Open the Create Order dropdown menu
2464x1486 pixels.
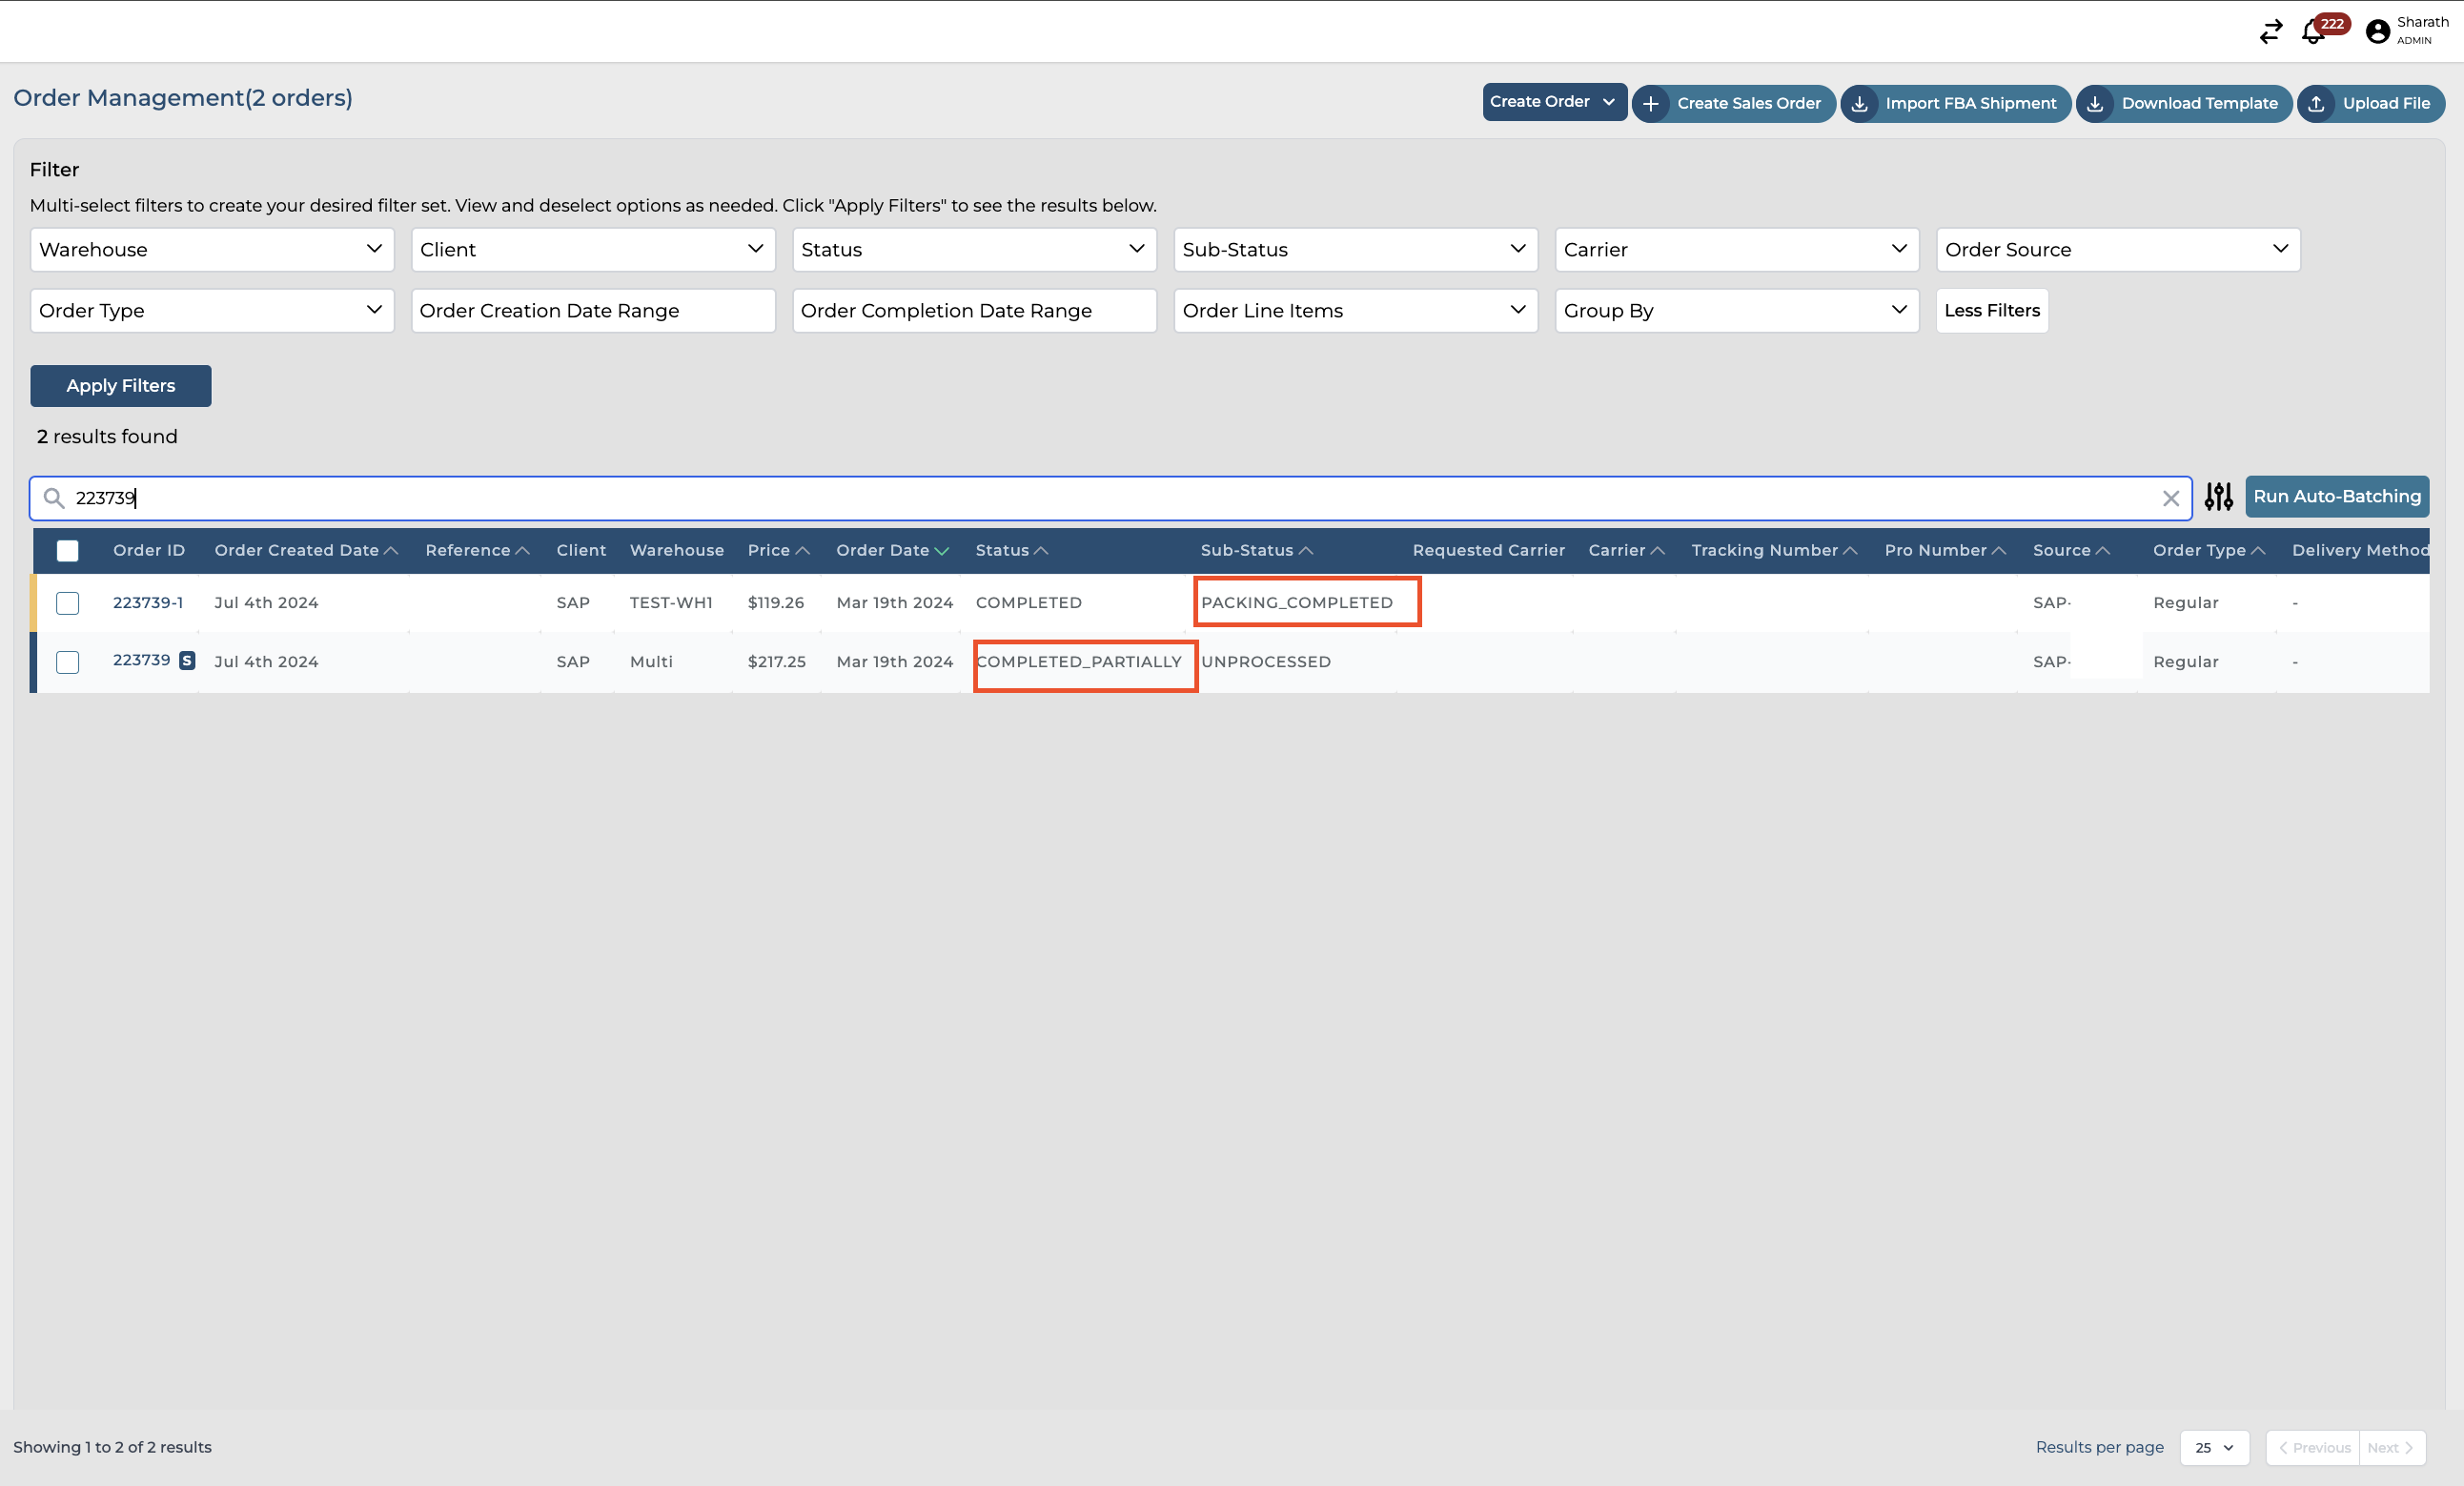point(1553,102)
